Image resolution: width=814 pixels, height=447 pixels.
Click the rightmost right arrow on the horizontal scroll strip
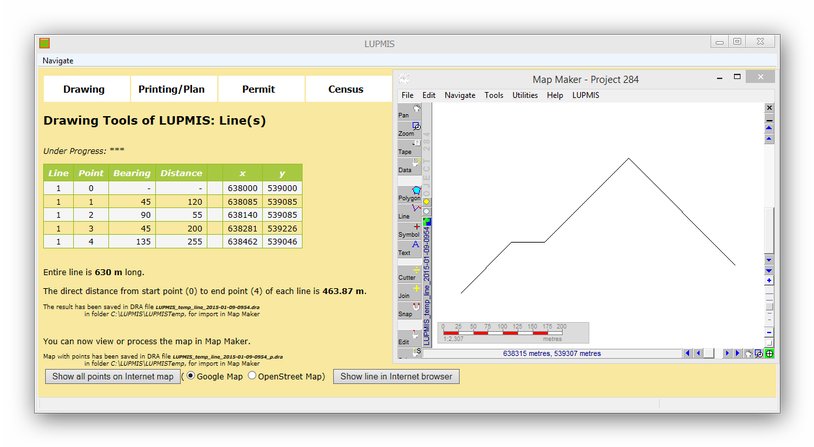pos(737,354)
